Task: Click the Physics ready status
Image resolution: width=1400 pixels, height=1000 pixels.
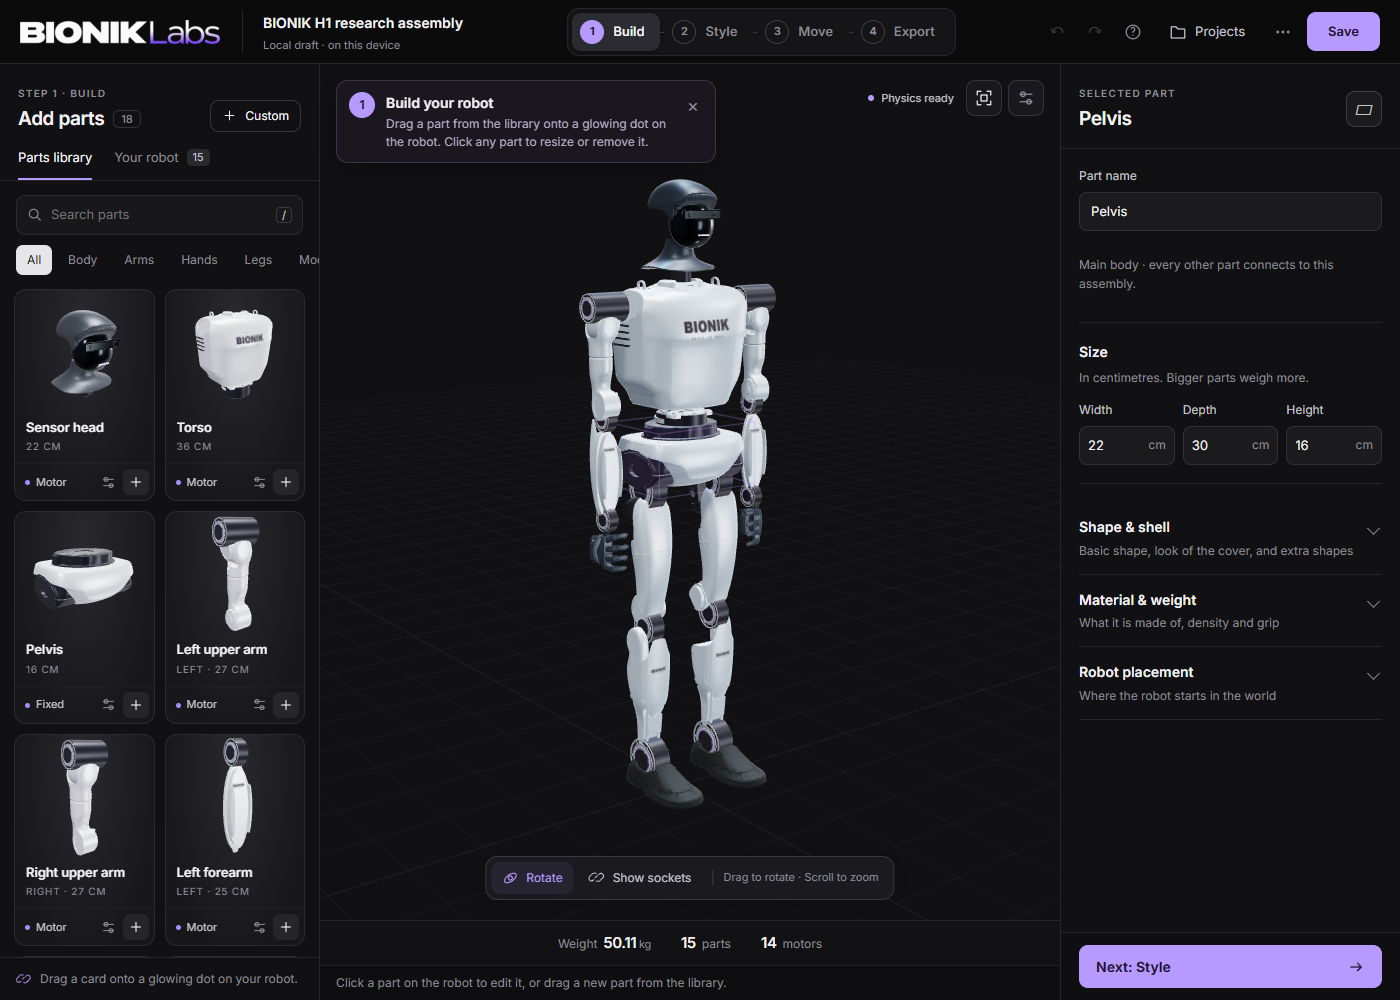Action: coord(910,98)
